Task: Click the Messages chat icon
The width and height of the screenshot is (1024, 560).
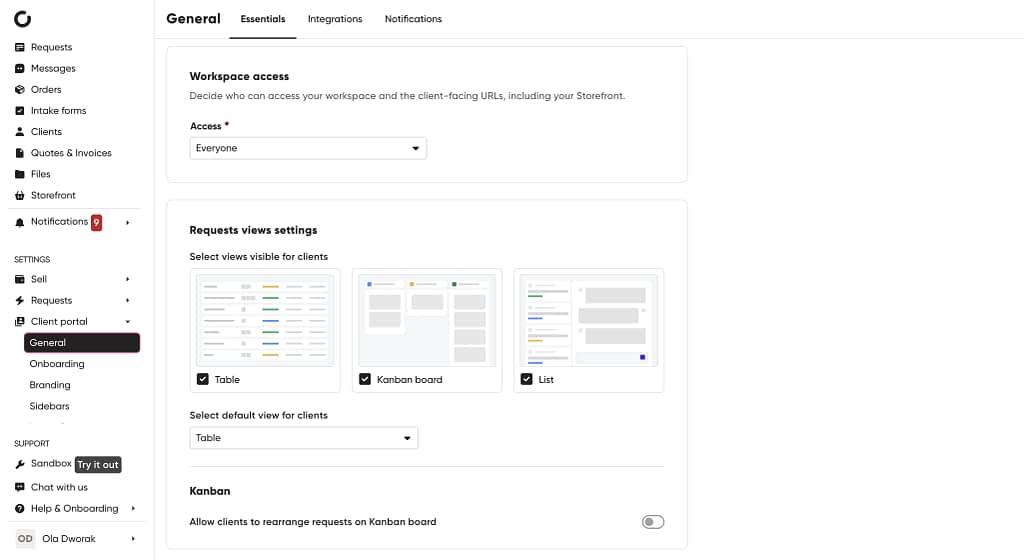Action: (20, 69)
